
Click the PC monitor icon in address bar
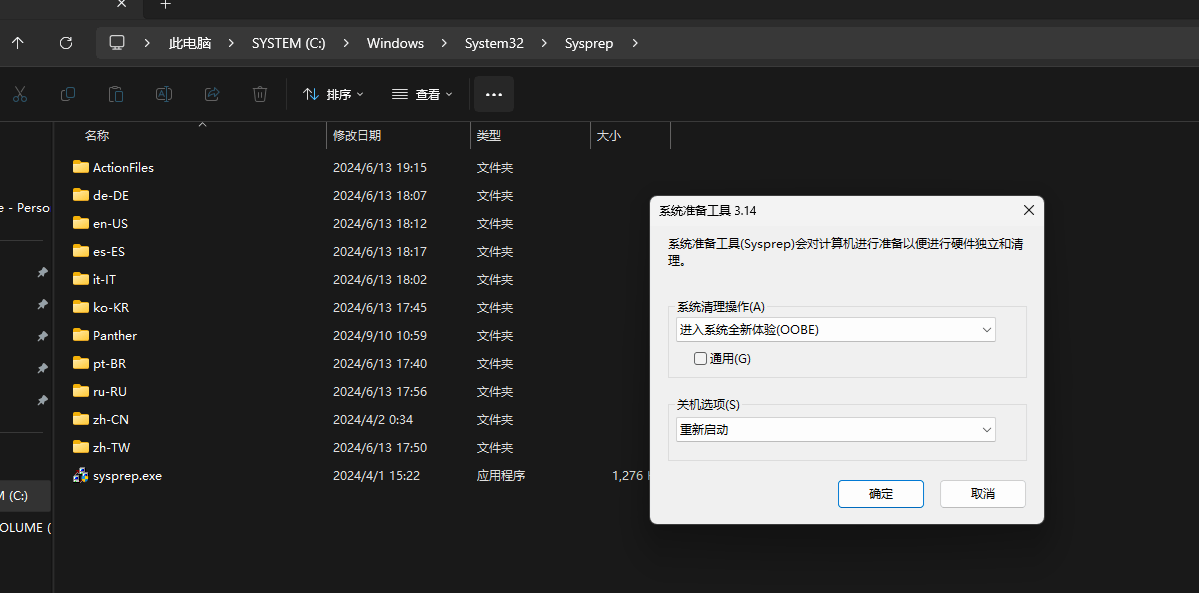pos(117,43)
